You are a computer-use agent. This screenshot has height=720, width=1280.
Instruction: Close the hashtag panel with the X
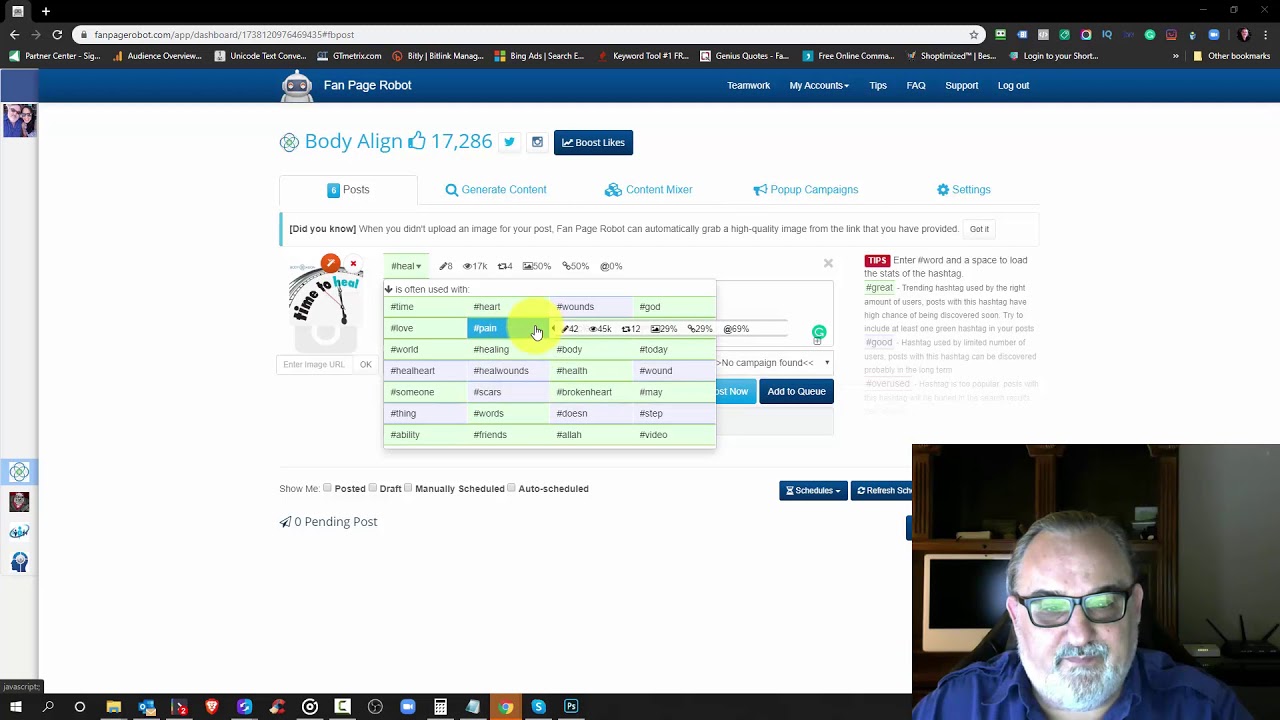(x=828, y=263)
